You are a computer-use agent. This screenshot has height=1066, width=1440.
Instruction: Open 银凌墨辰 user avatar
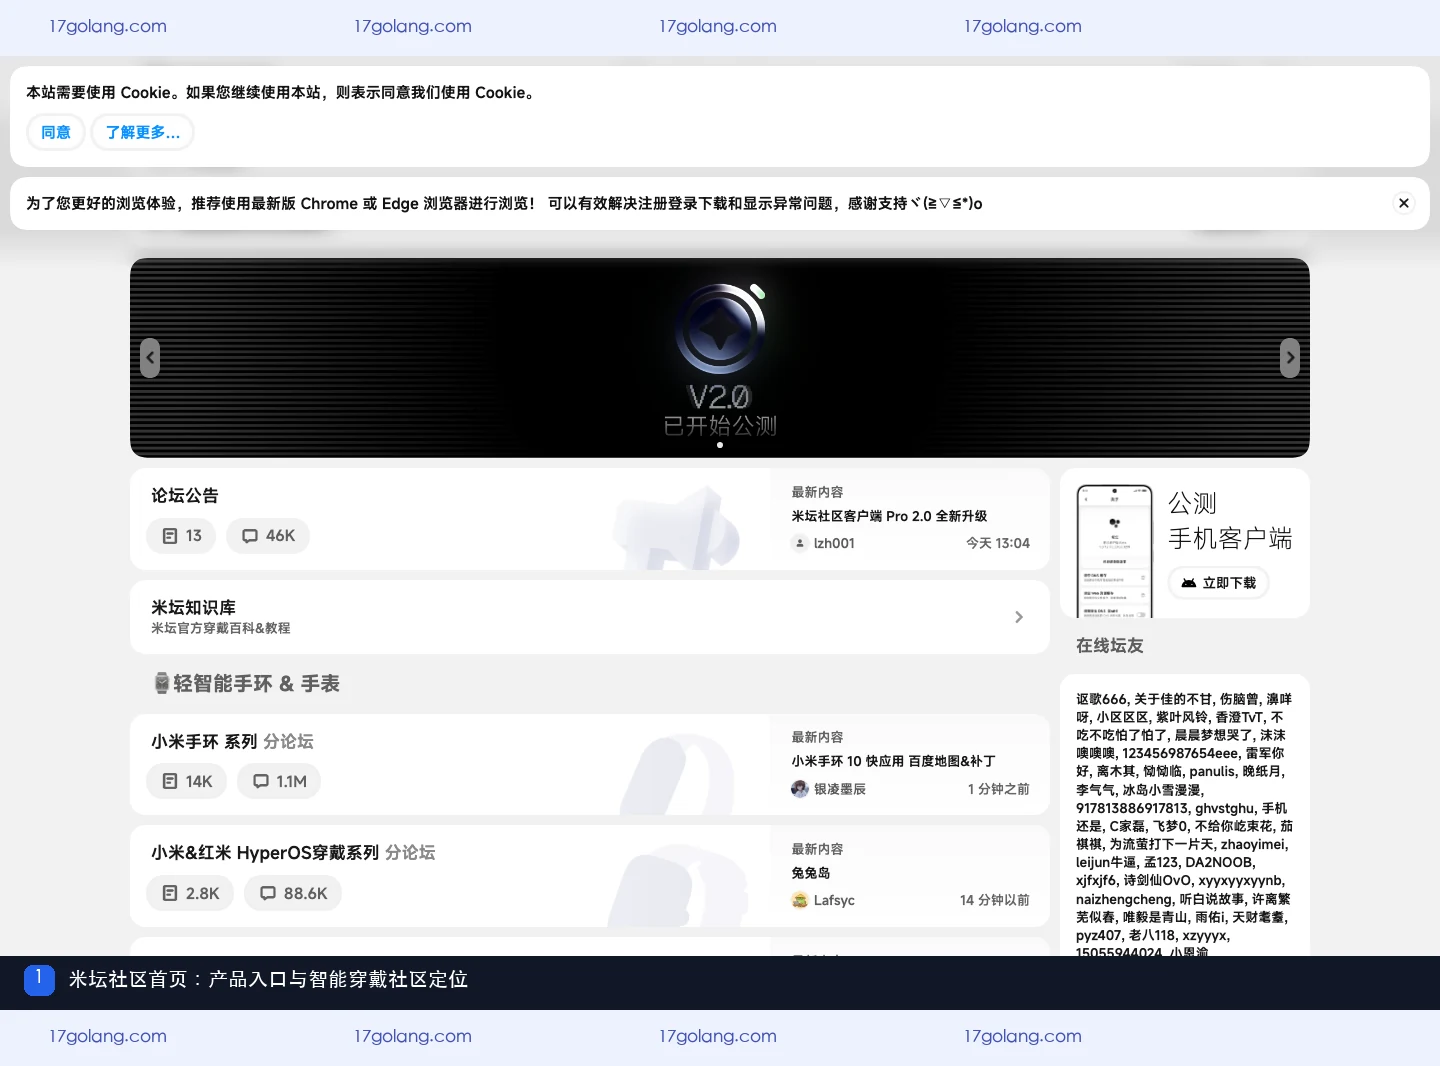click(x=800, y=789)
